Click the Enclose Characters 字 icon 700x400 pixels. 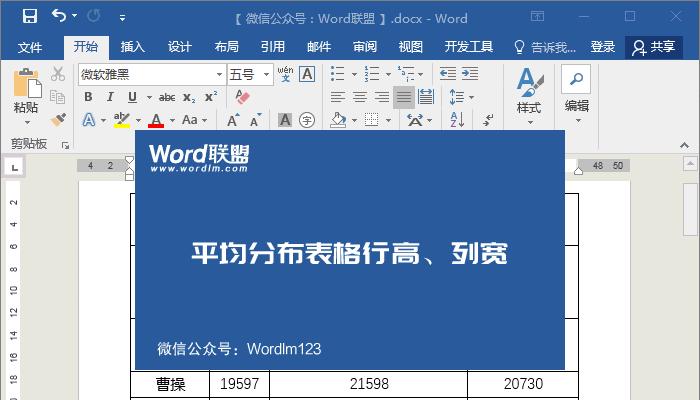(x=307, y=120)
